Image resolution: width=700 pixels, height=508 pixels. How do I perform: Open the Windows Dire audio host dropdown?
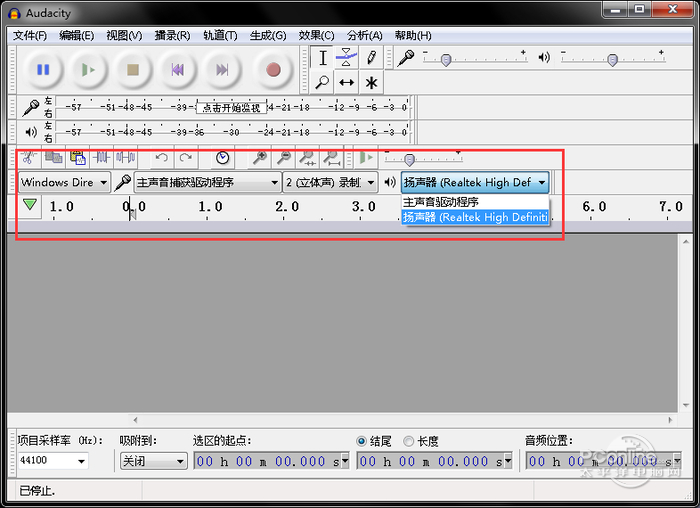[64, 182]
